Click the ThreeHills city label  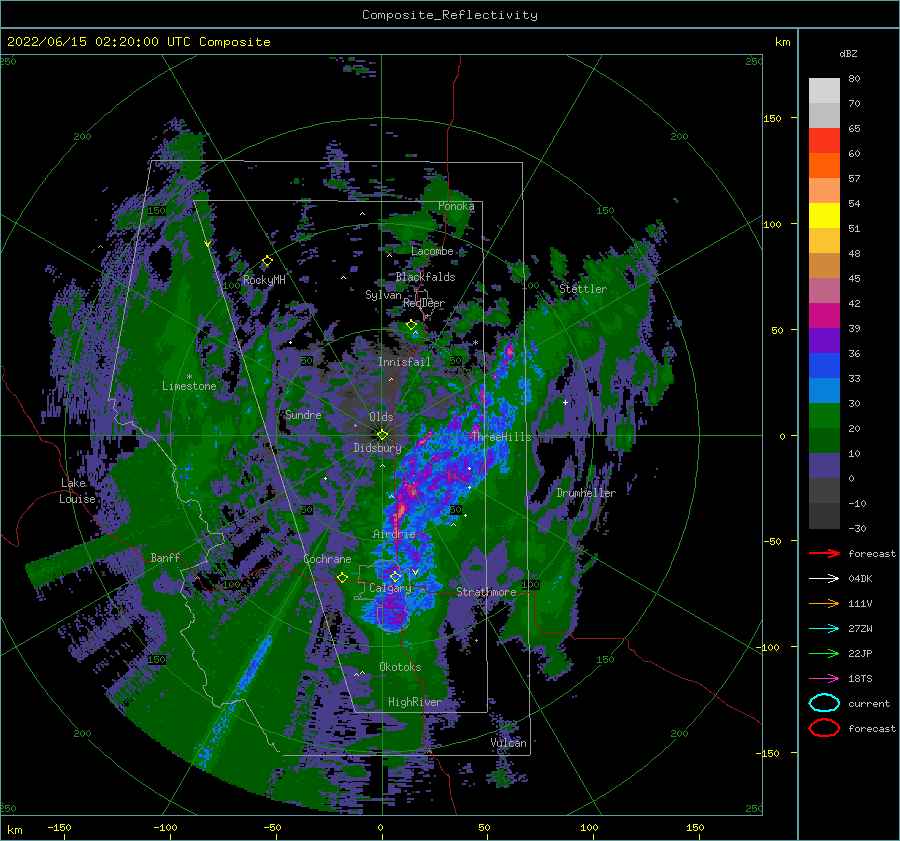501,437
